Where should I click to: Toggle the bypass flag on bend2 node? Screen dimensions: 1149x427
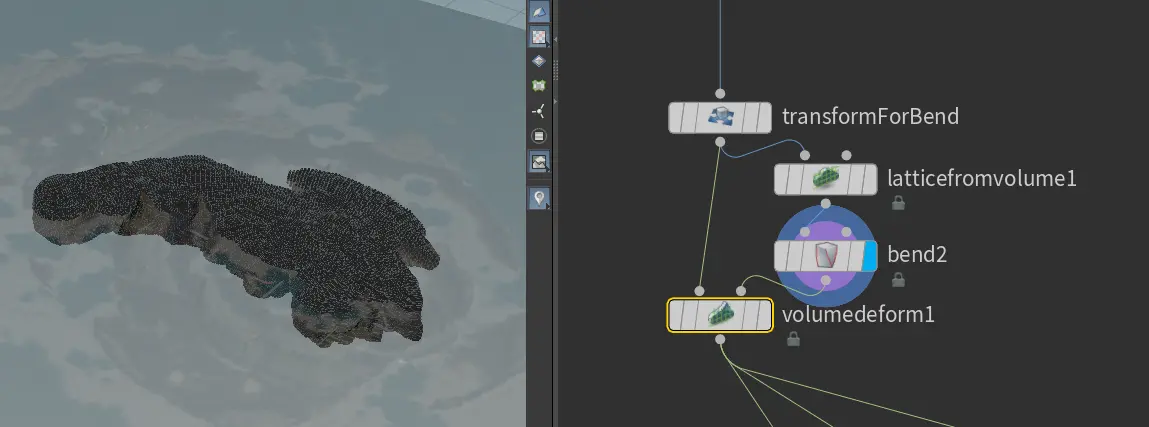click(783, 256)
